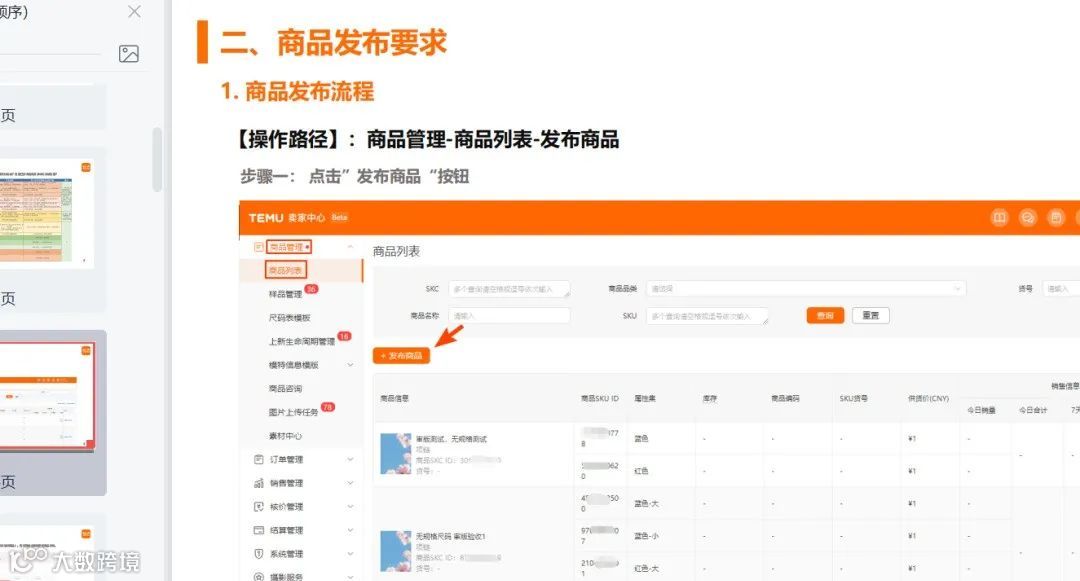Click the 属性集 column header
Image resolution: width=1080 pixels, height=581 pixels.
645,399
